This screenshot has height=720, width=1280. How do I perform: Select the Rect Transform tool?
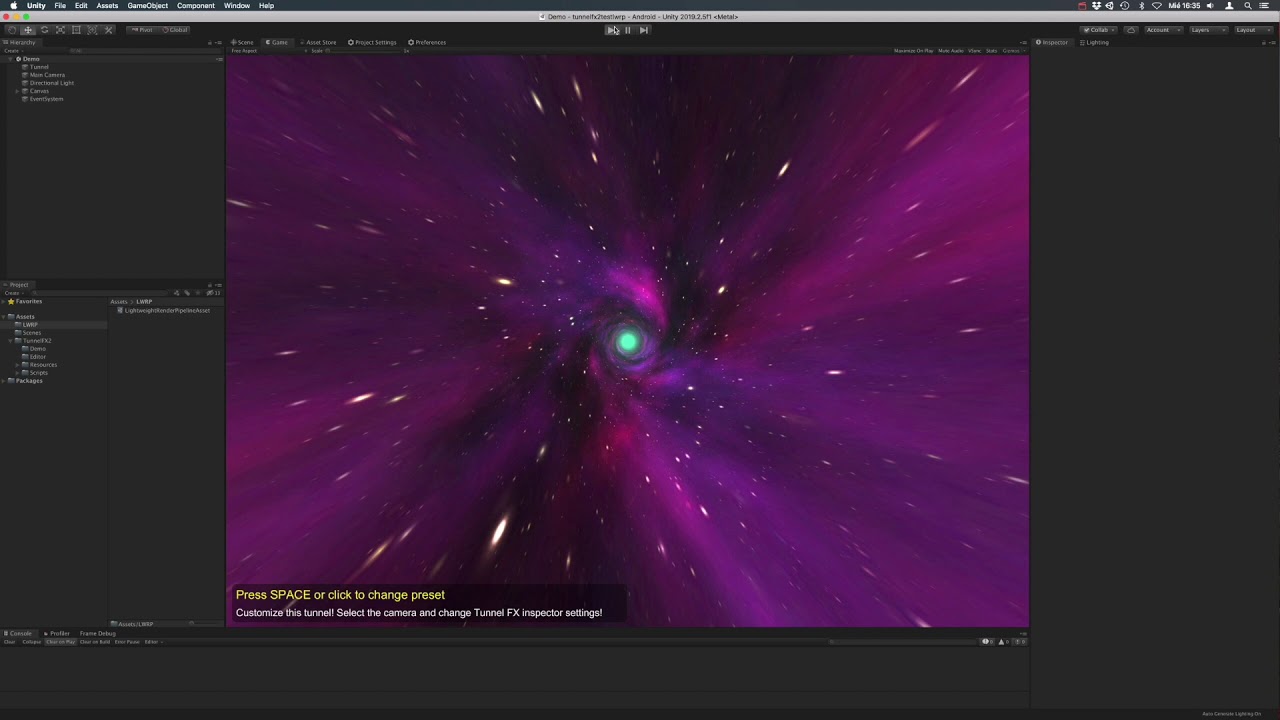(76, 30)
